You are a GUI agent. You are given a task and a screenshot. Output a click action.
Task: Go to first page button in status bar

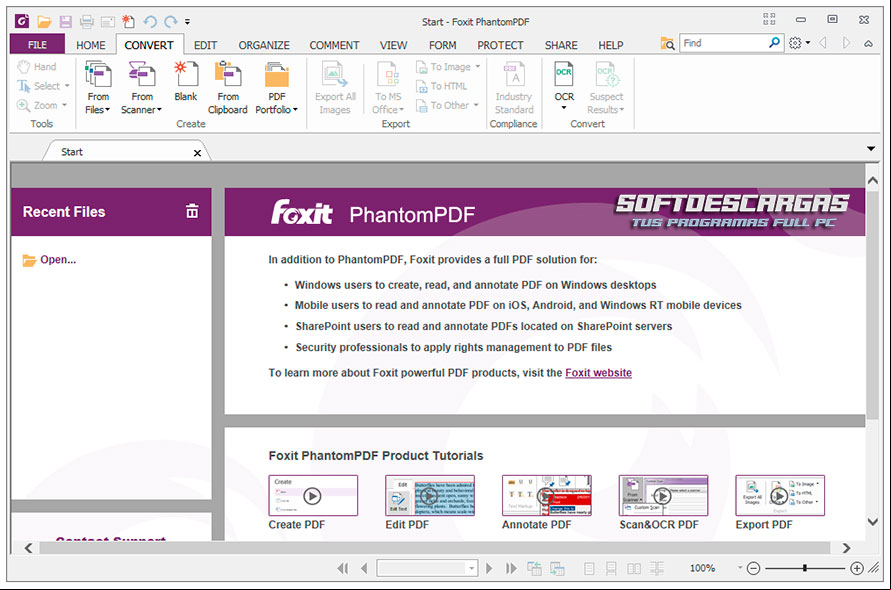[x=343, y=568]
